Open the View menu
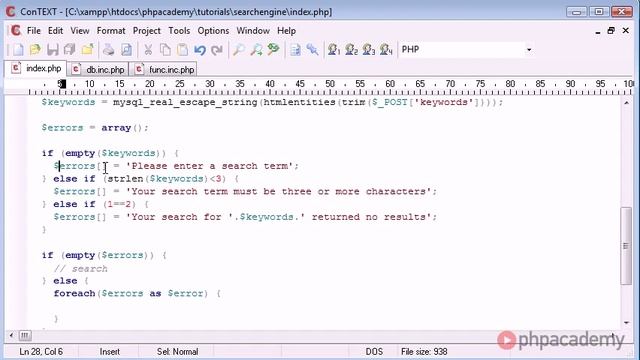640x360 pixels. click(x=80, y=31)
